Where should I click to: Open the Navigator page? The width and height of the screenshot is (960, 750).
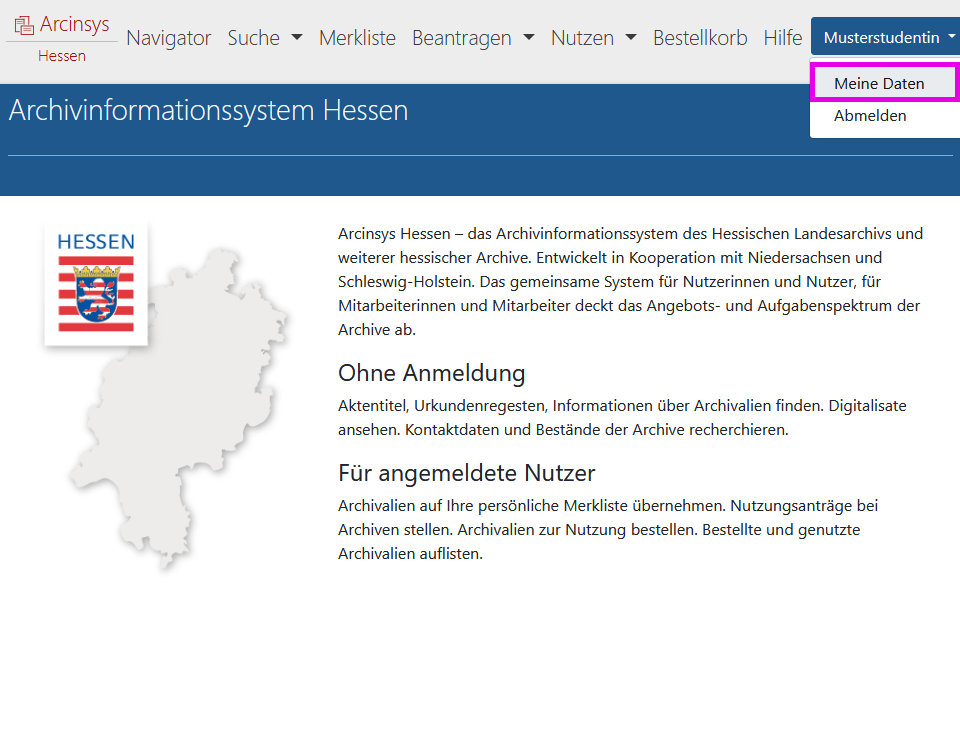(x=168, y=38)
